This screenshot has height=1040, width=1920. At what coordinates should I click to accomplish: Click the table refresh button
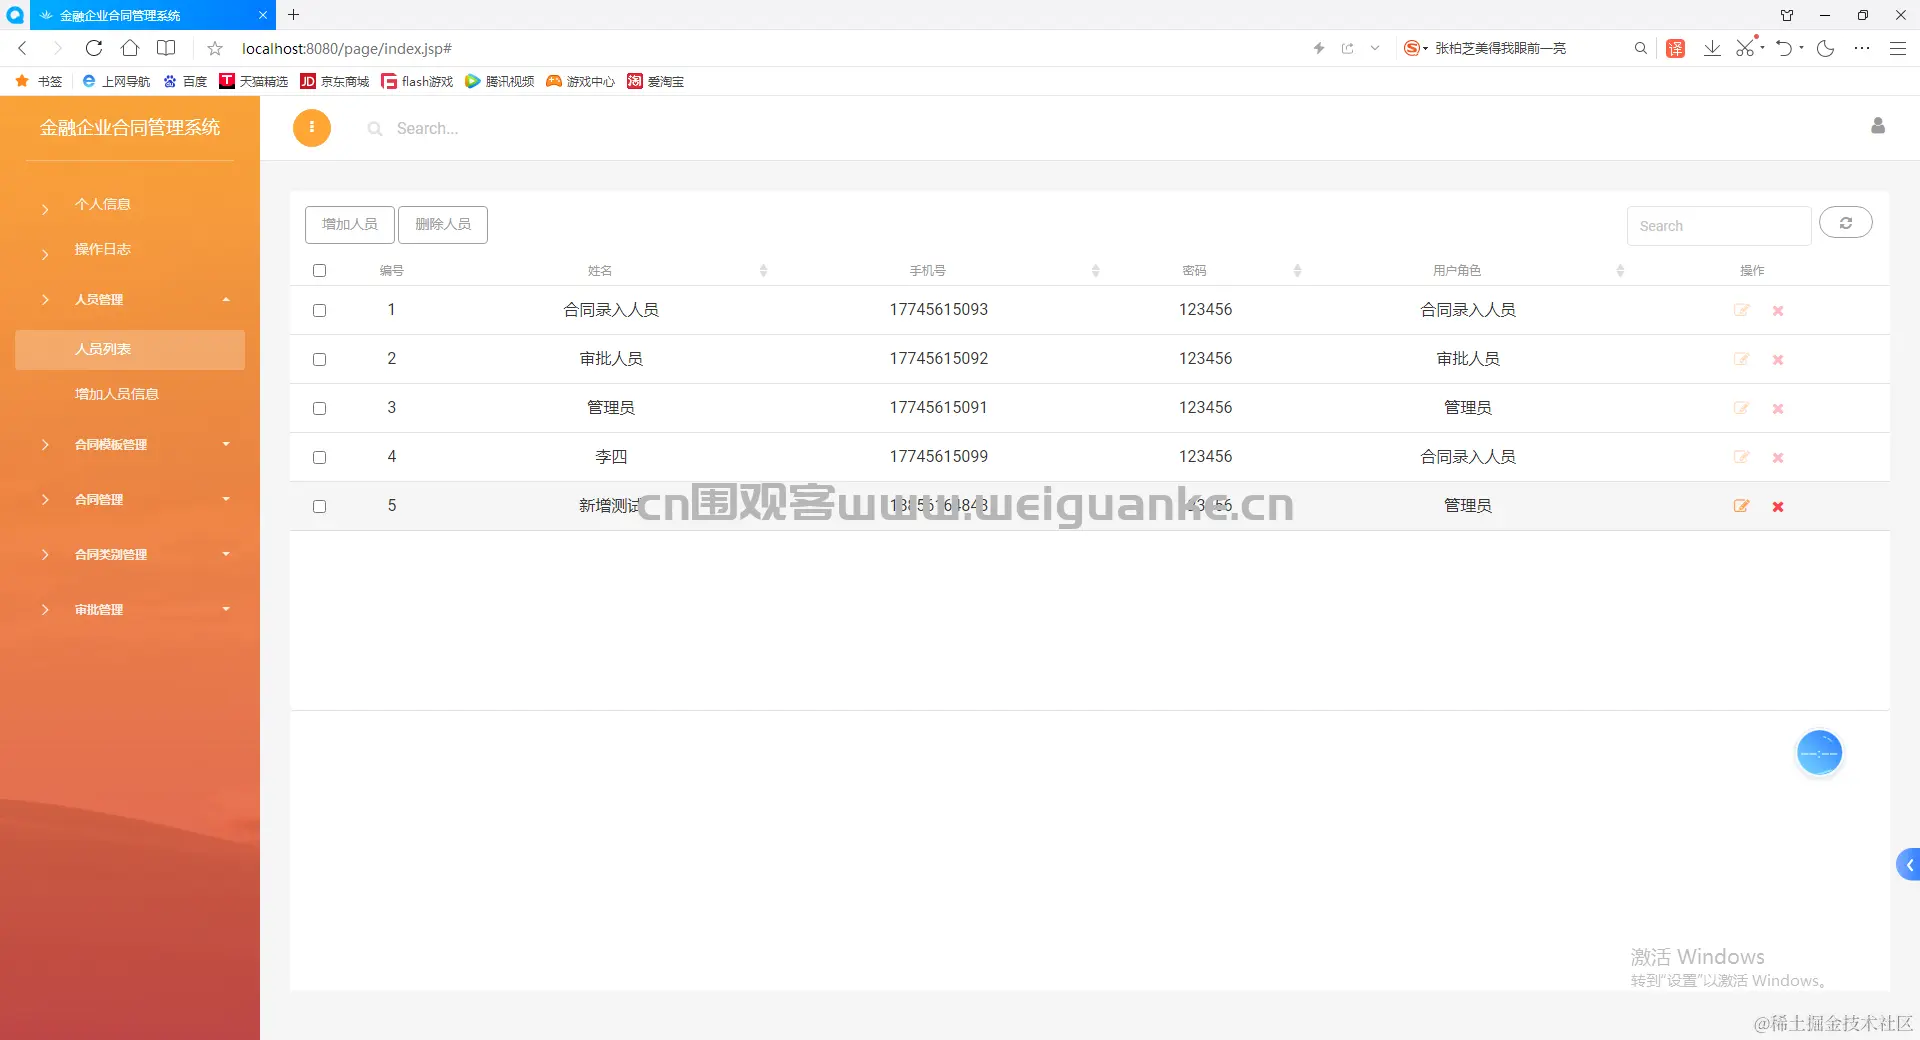(x=1845, y=223)
